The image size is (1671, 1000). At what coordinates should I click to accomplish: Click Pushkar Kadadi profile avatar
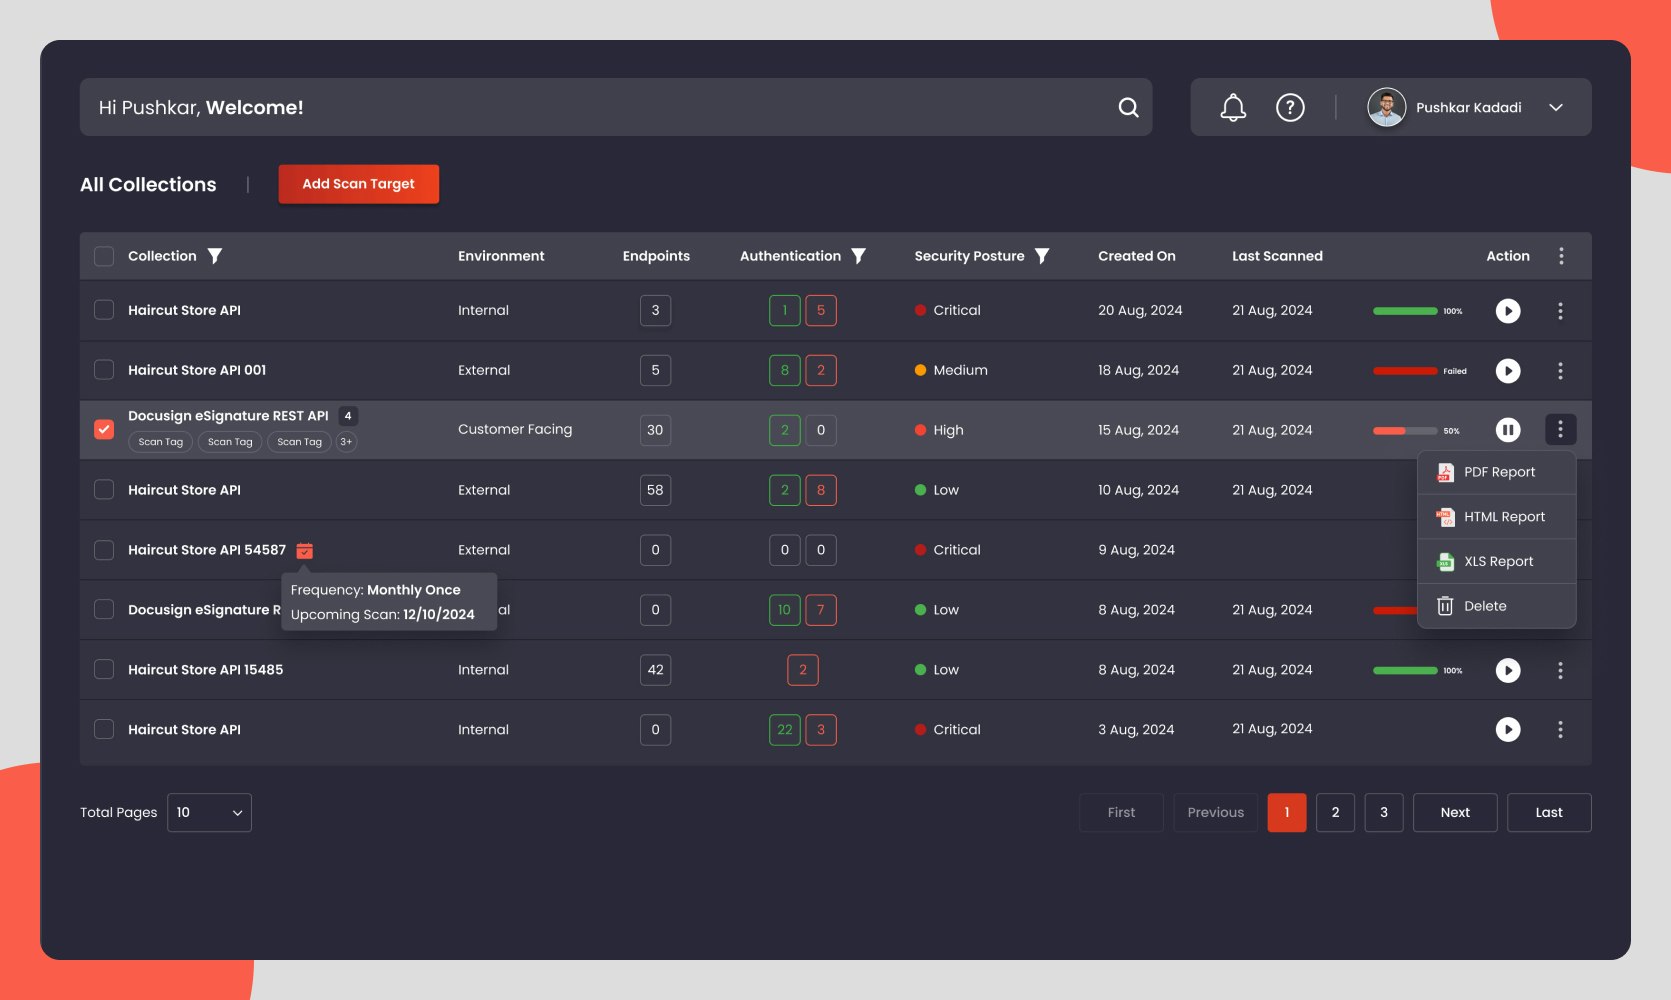(x=1386, y=107)
